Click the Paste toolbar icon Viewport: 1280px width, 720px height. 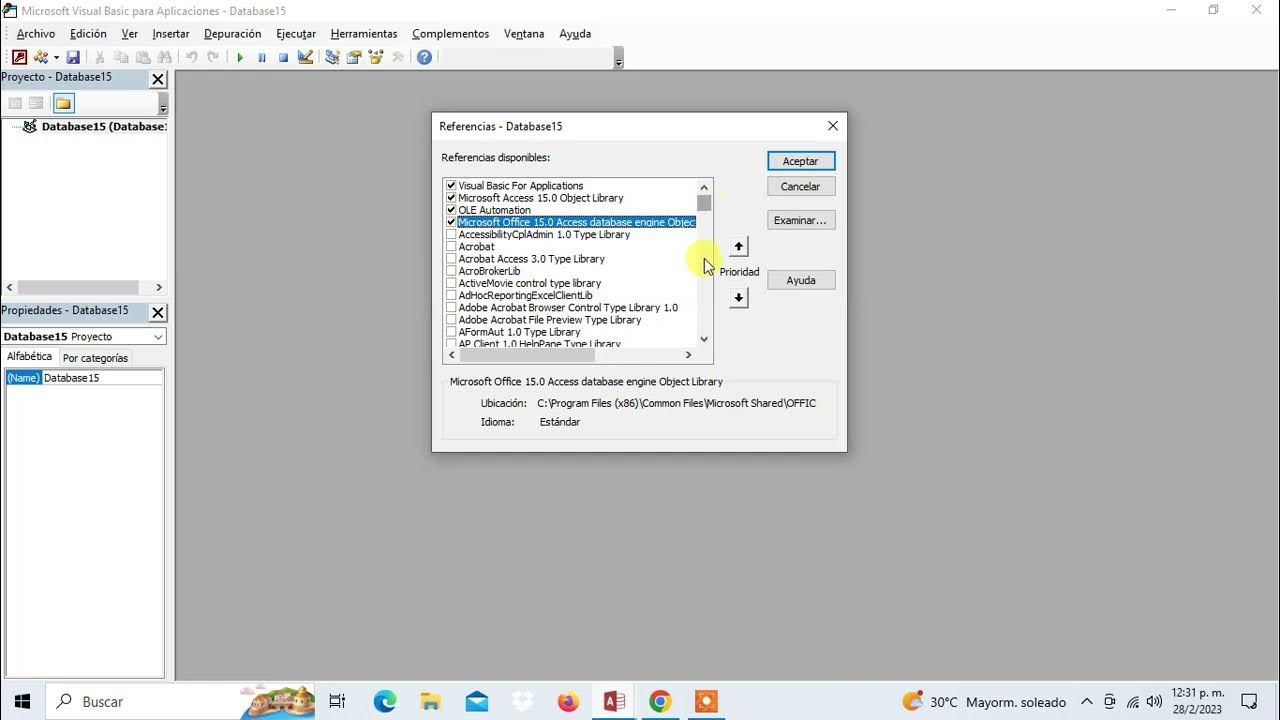[143, 58]
